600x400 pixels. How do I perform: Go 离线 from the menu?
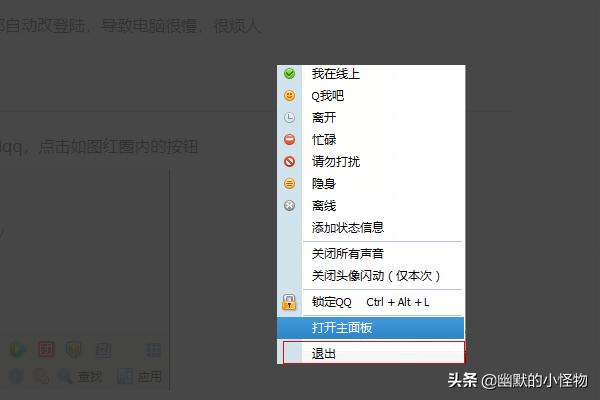[371, 206]
